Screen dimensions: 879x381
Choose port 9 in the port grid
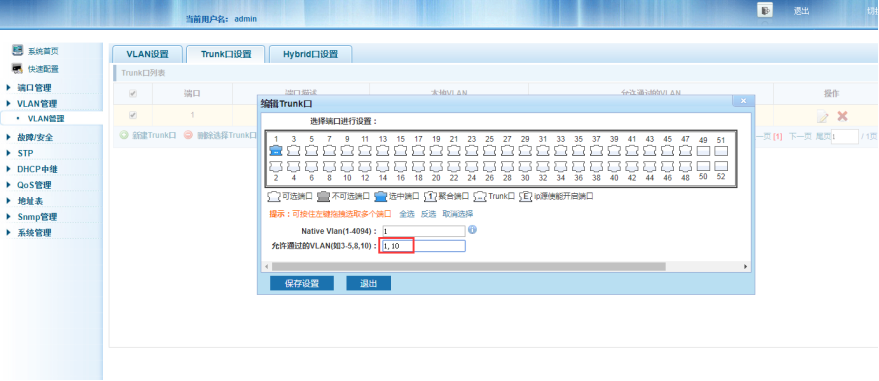click(x=347, y=151)
